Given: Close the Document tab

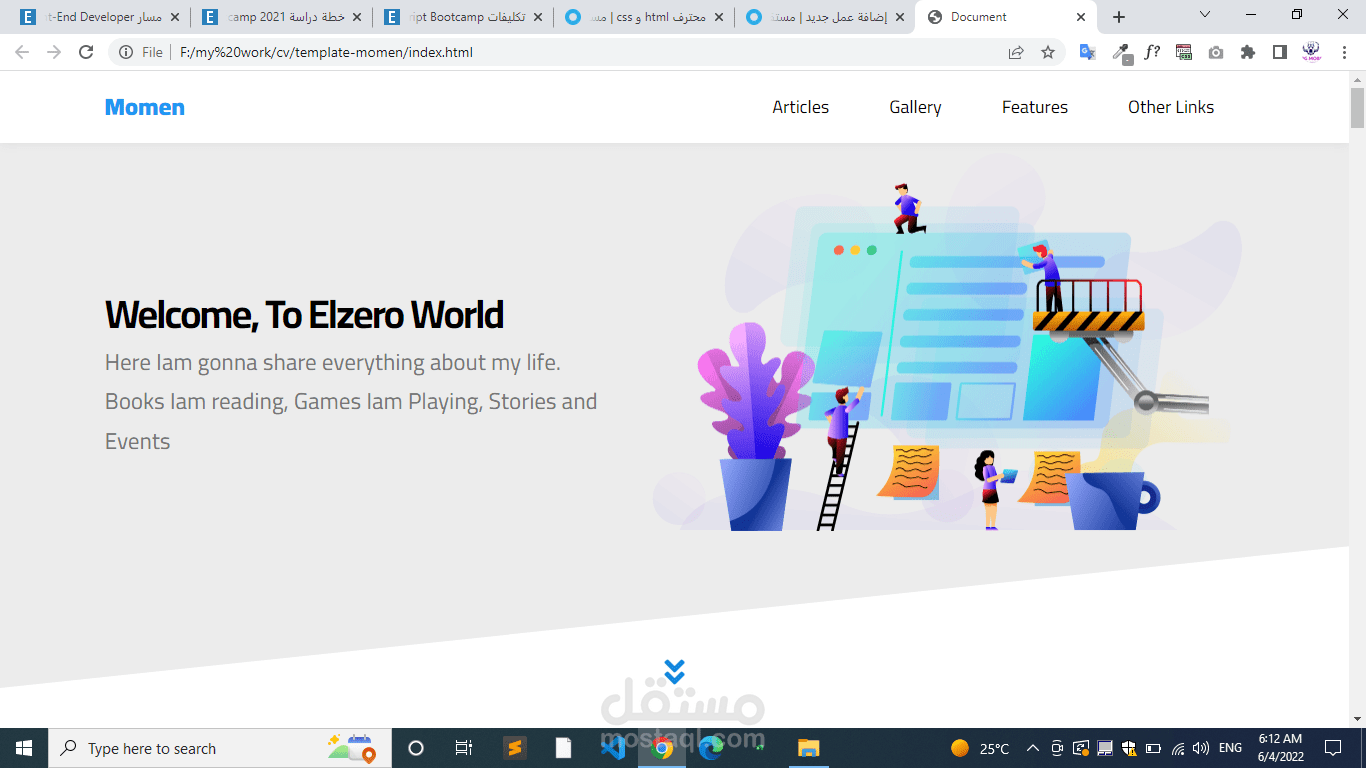Looking at the screenshot, I should click(x=1081, y=17).
